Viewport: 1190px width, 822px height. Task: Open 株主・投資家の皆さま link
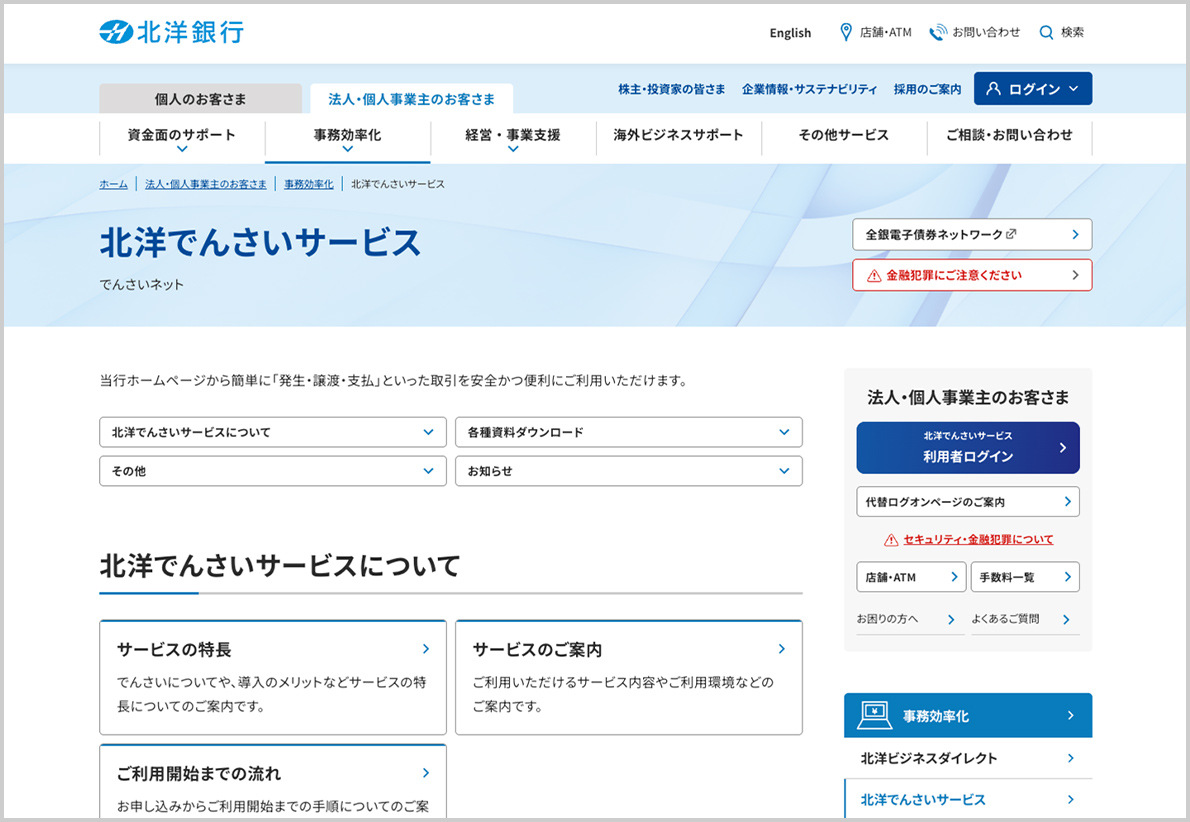672,89
